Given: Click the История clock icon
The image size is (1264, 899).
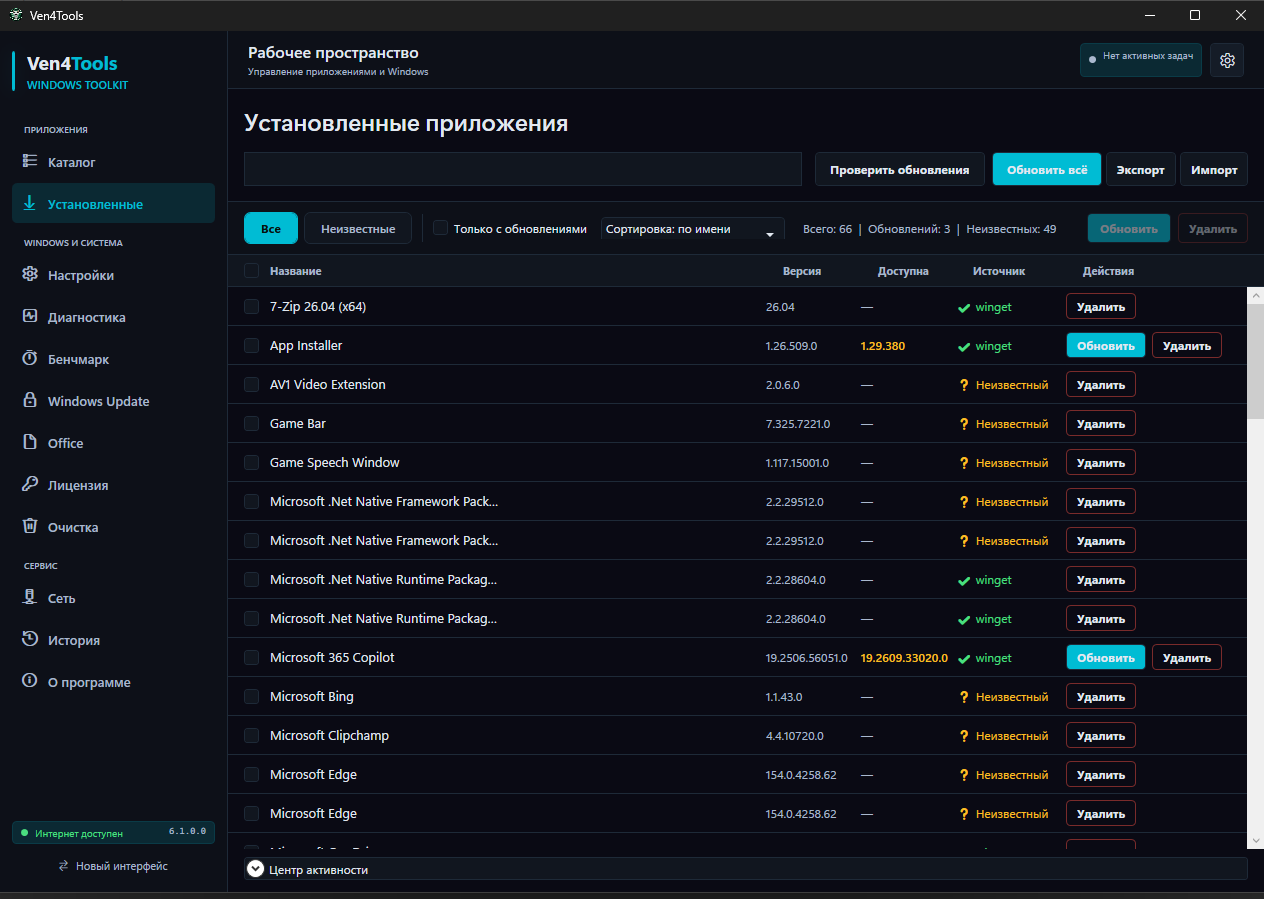Looking at the screenshot, I should (30, 640).
